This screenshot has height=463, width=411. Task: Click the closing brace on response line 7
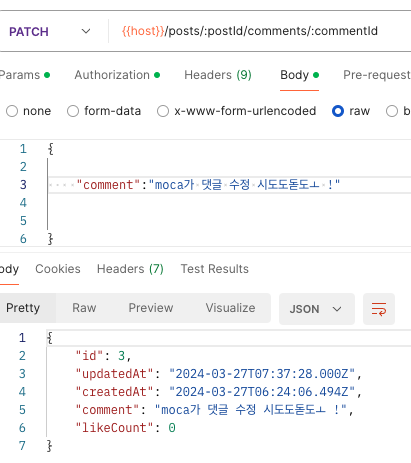pos(50,446)
